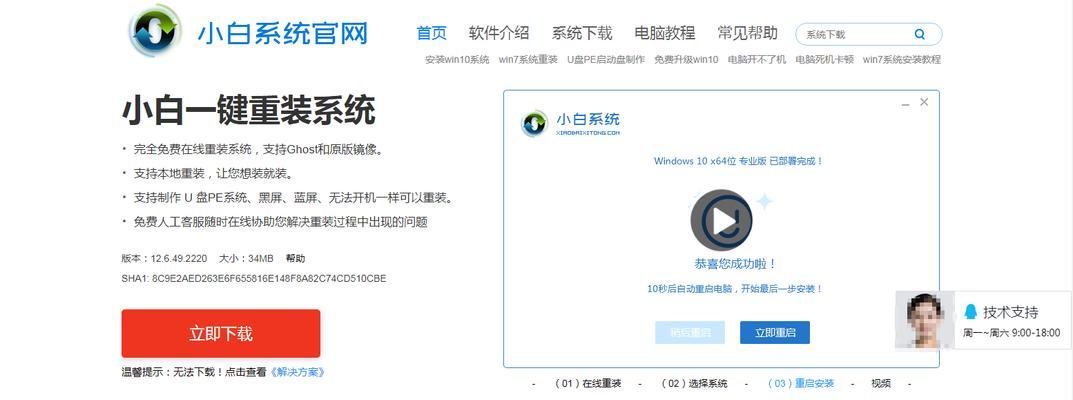Screen dimensions: 1073x400
Task: Click the 10秒后自动重启电脑 notice text
Action: (736, 289)
